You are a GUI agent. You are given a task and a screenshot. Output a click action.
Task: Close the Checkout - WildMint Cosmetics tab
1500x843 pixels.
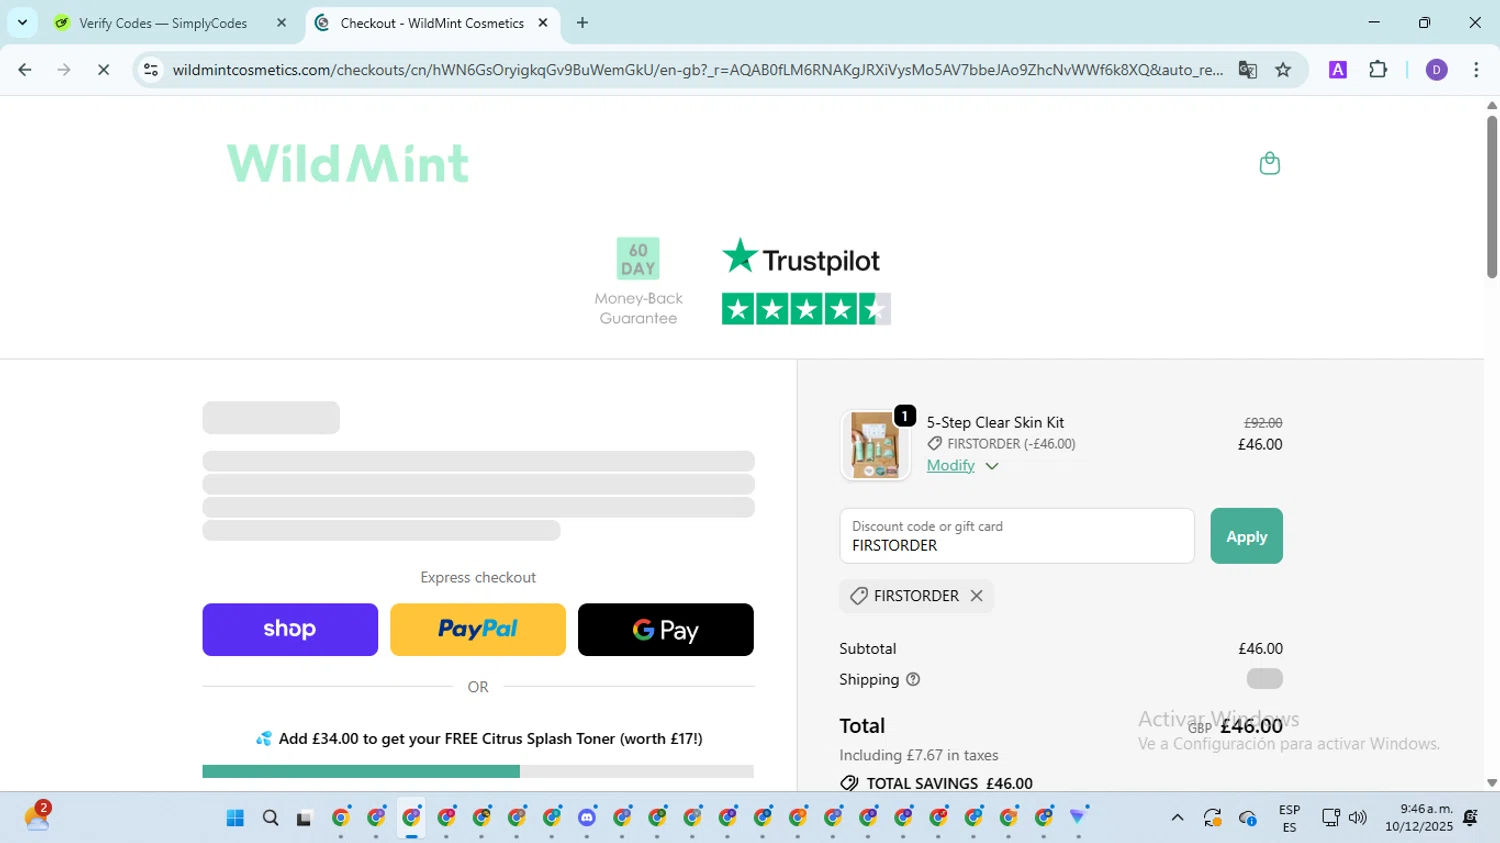pos(543,23)
